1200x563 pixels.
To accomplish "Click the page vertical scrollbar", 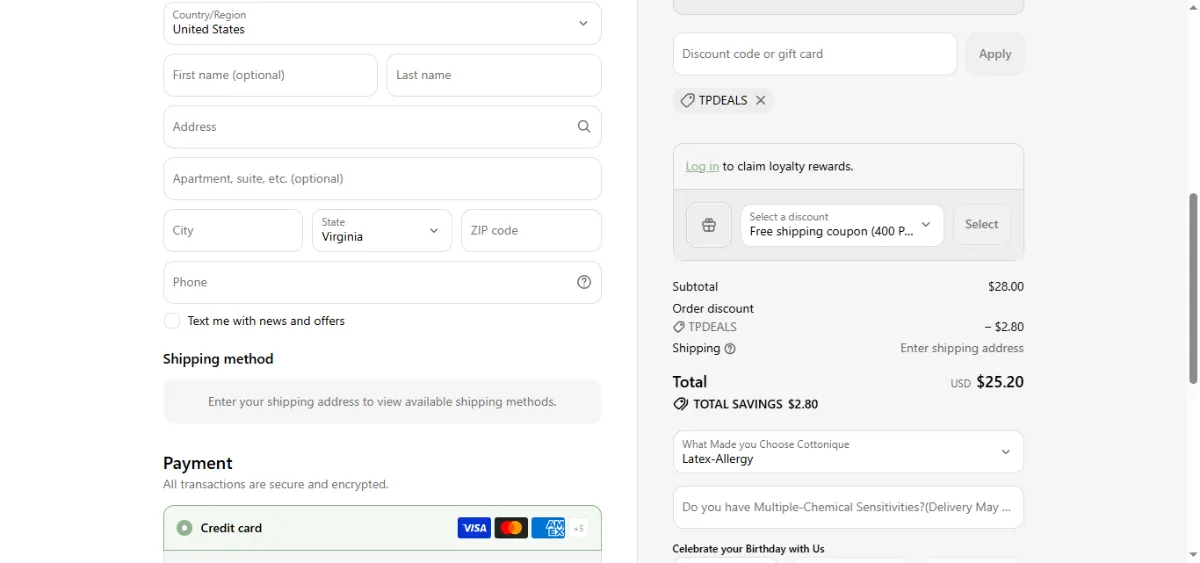I will pos(1192,288).
